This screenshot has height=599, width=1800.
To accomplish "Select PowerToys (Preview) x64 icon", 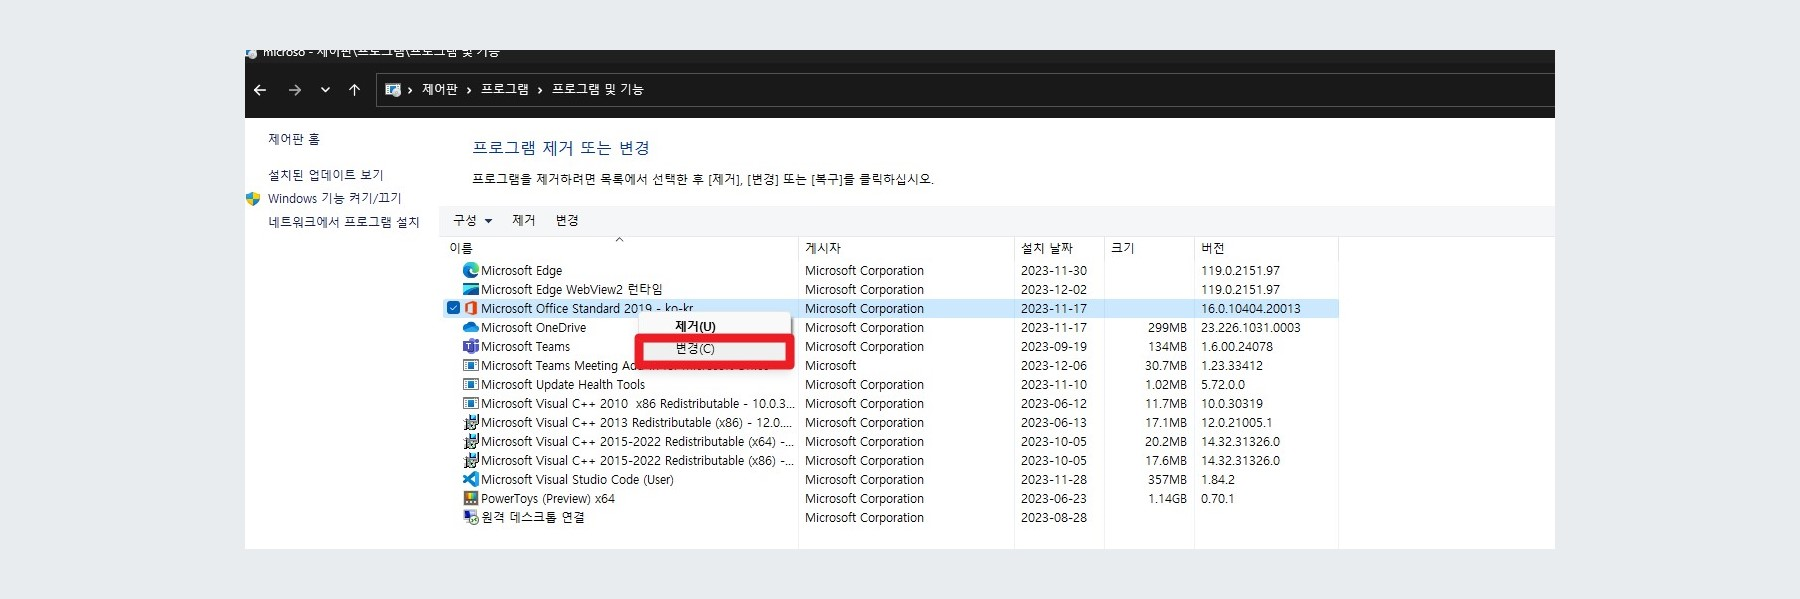I will coord(471,498).
